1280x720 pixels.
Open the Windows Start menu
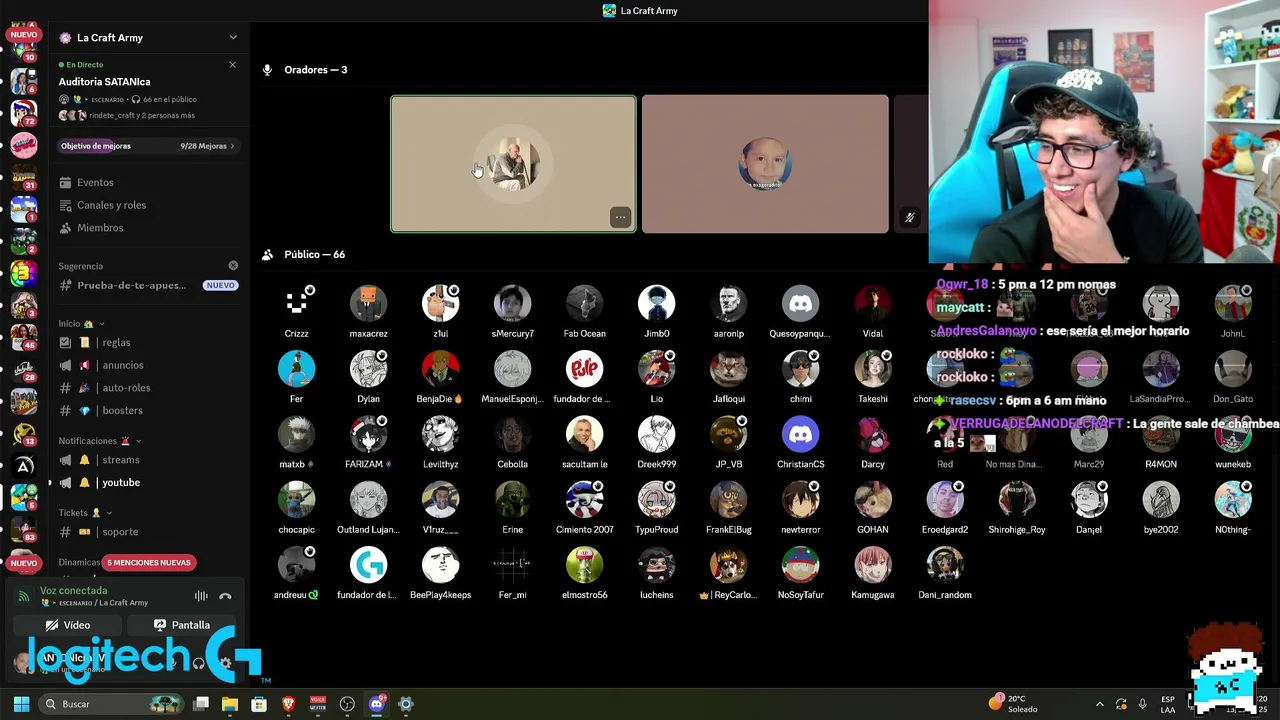point(21,704)
